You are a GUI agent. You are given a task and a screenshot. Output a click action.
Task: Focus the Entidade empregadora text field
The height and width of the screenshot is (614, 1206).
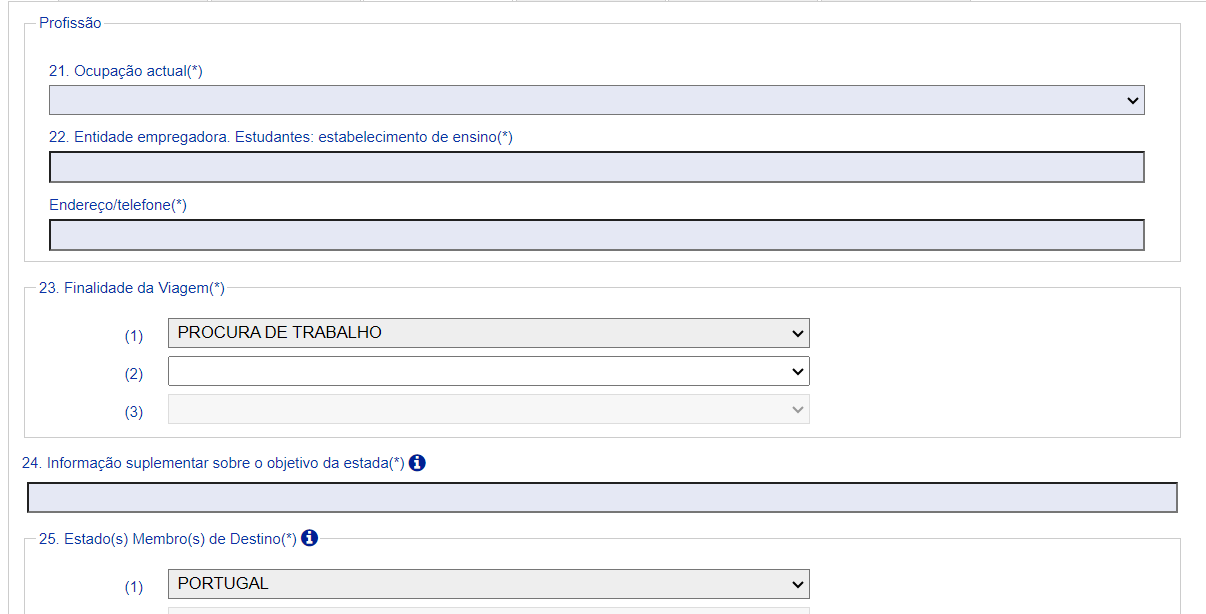tap(597, 167)
